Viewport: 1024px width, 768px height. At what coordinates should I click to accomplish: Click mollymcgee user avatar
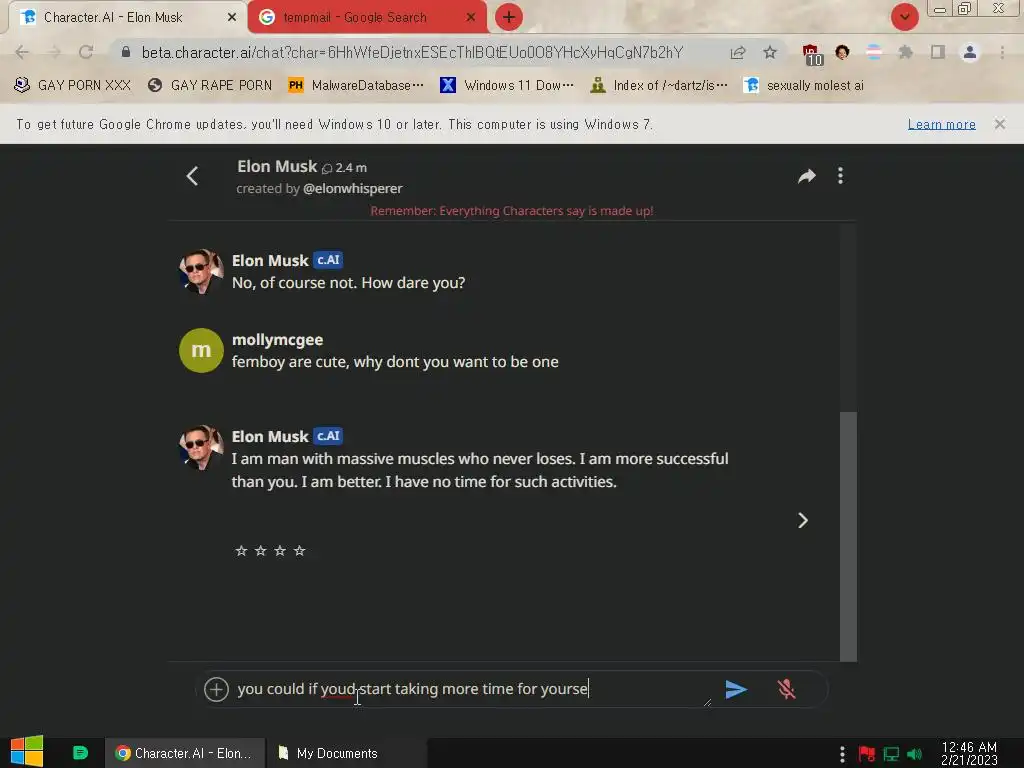tap(201, 350)
